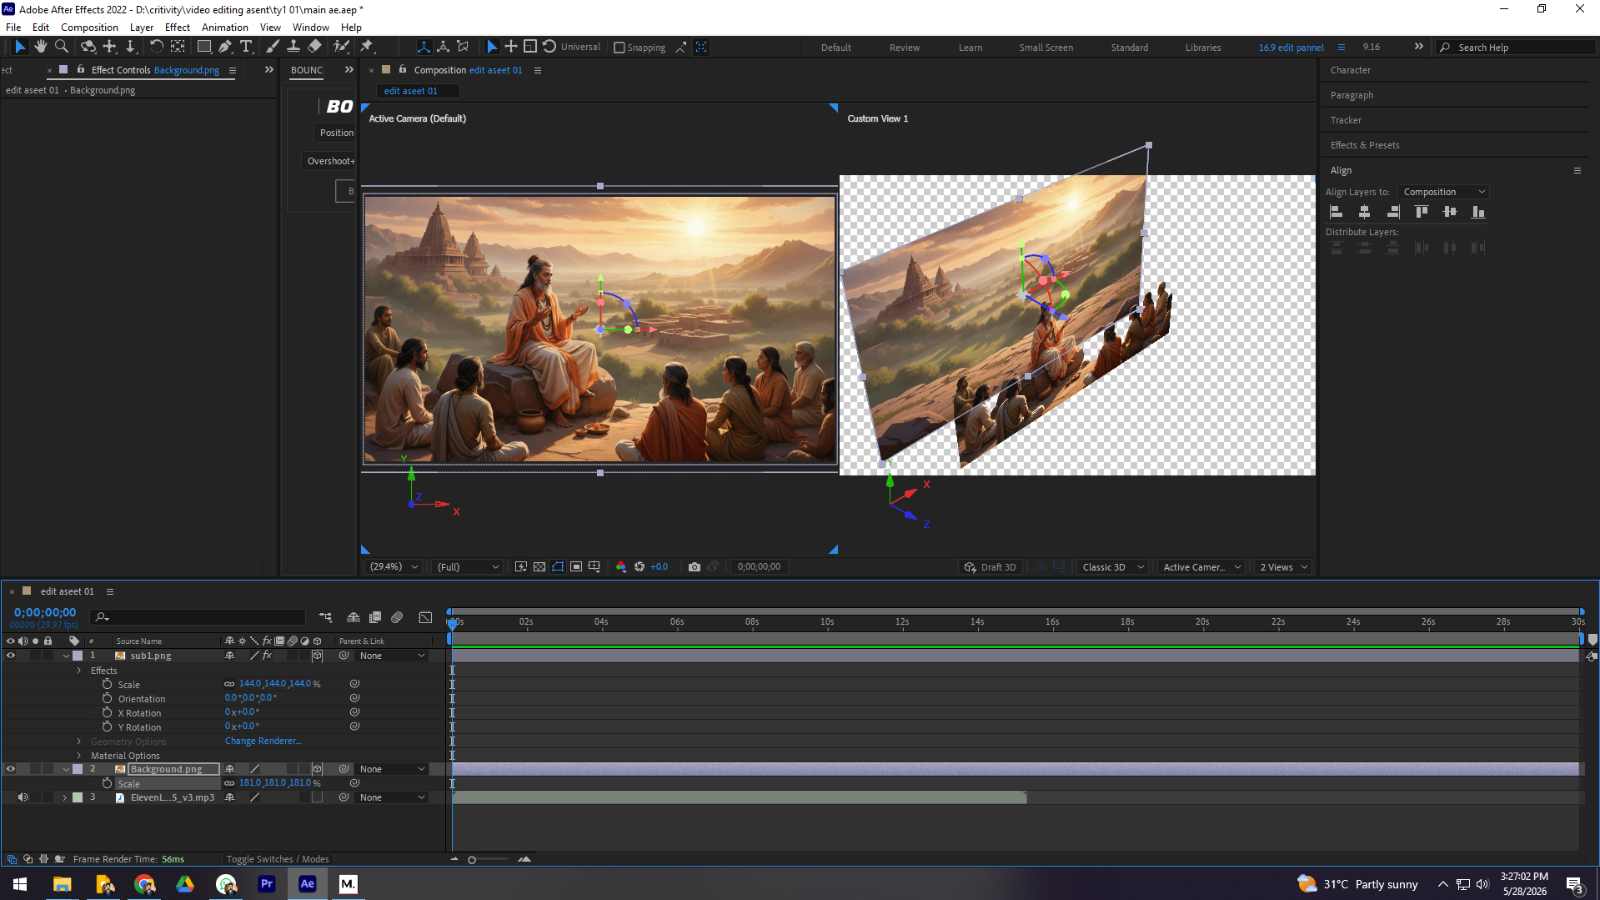Toggle X Rotation stopwatch

[107, 712]
